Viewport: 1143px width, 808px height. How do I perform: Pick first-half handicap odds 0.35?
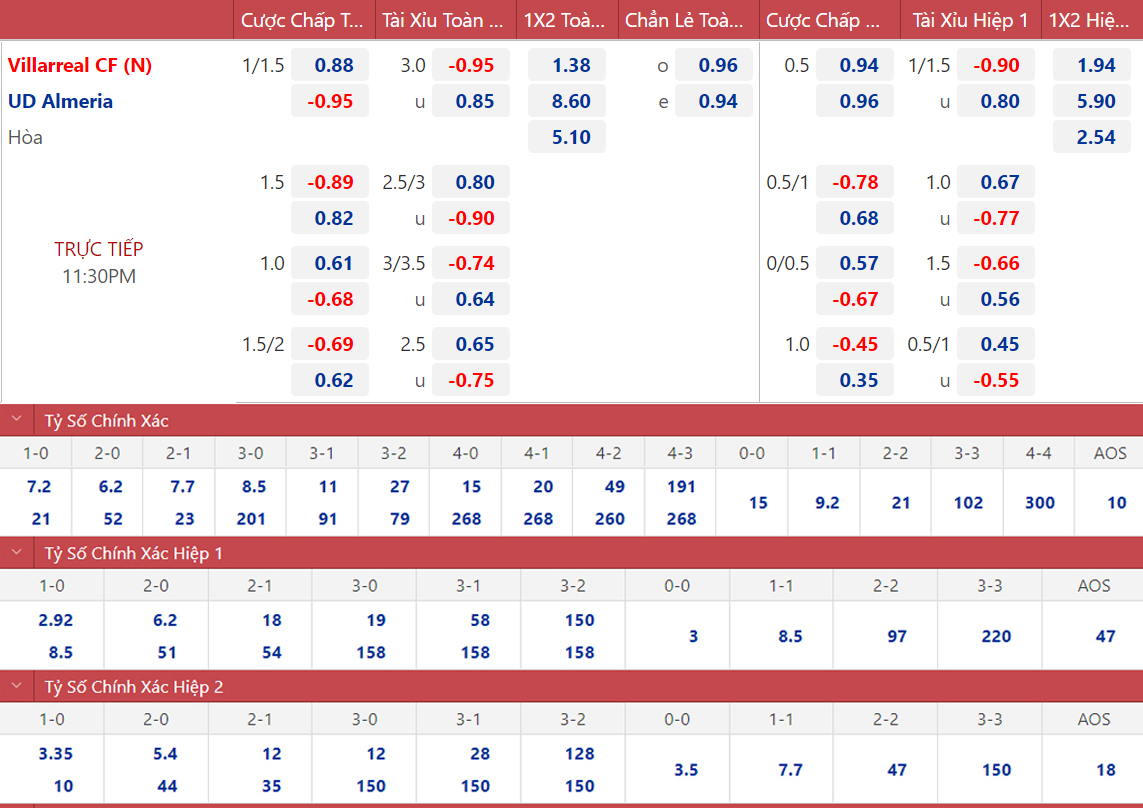(x=855, y=380)
